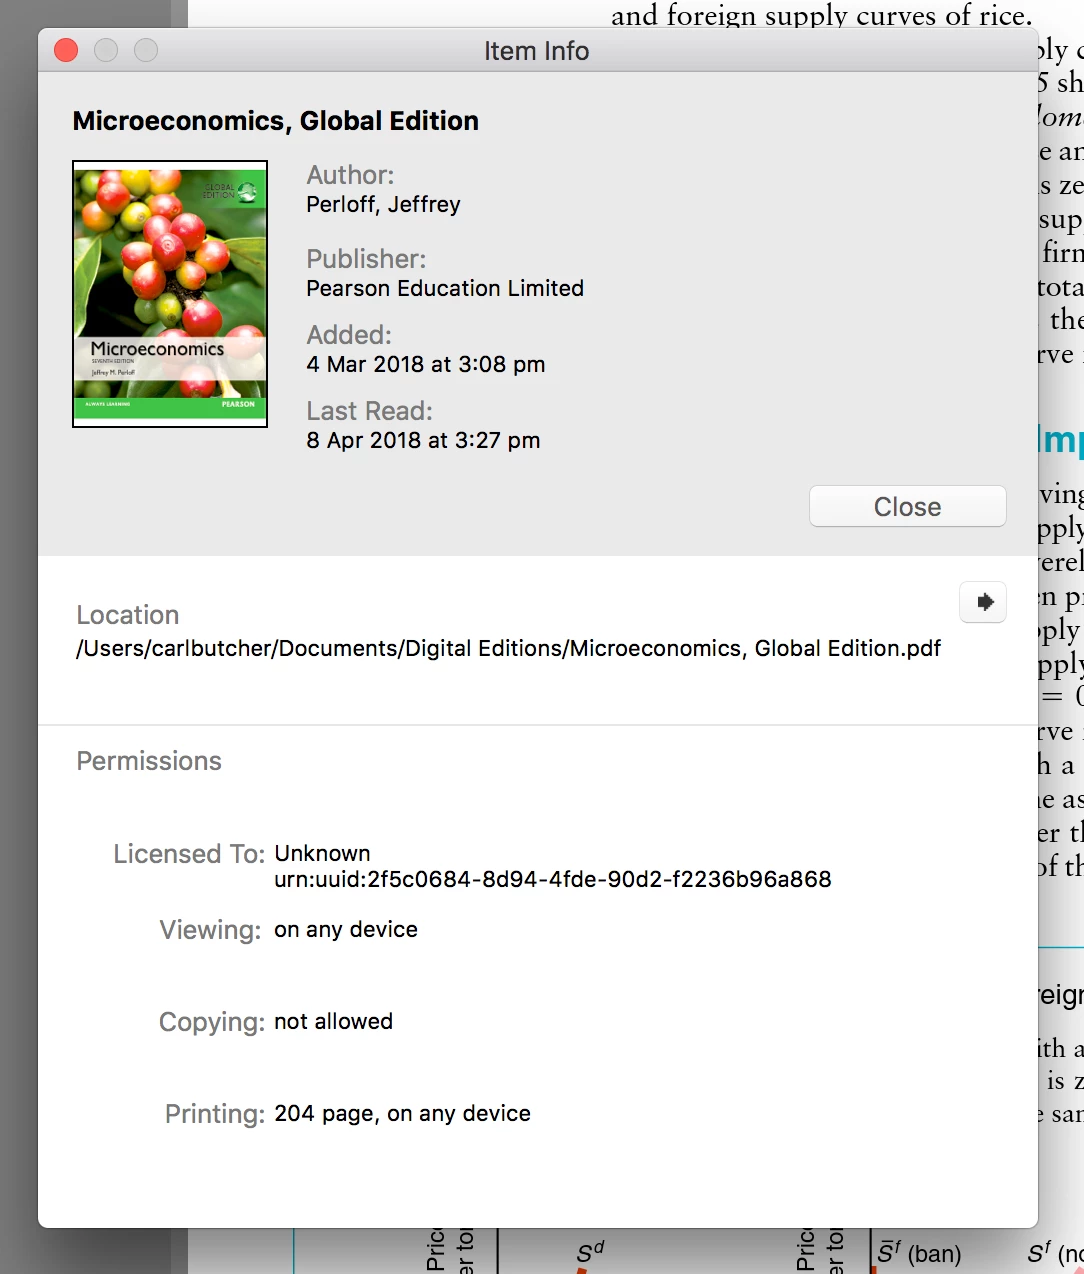This screenshot has width=1084, height=1274.
Task: Click the 'Author:' label
Action: pyautogui.click(x=350, y=175)
